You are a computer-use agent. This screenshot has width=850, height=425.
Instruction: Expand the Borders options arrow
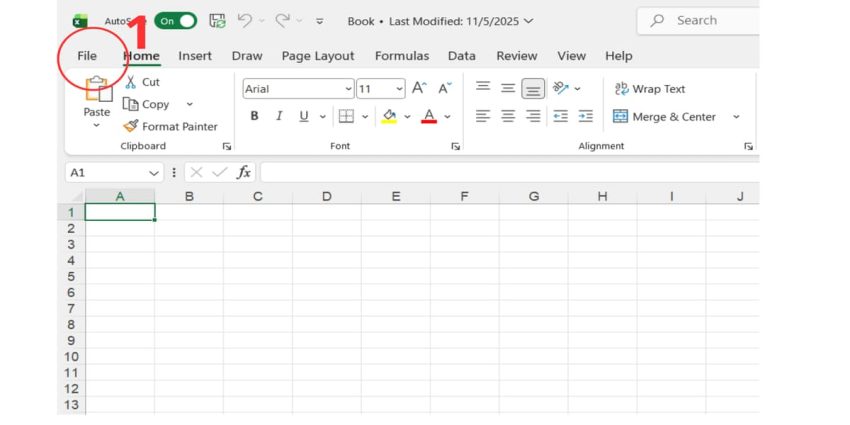365,117
